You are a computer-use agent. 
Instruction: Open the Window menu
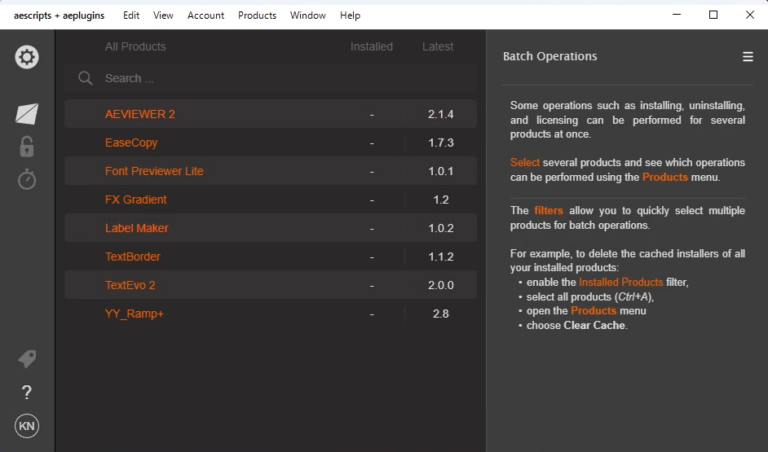click(308, 15)
